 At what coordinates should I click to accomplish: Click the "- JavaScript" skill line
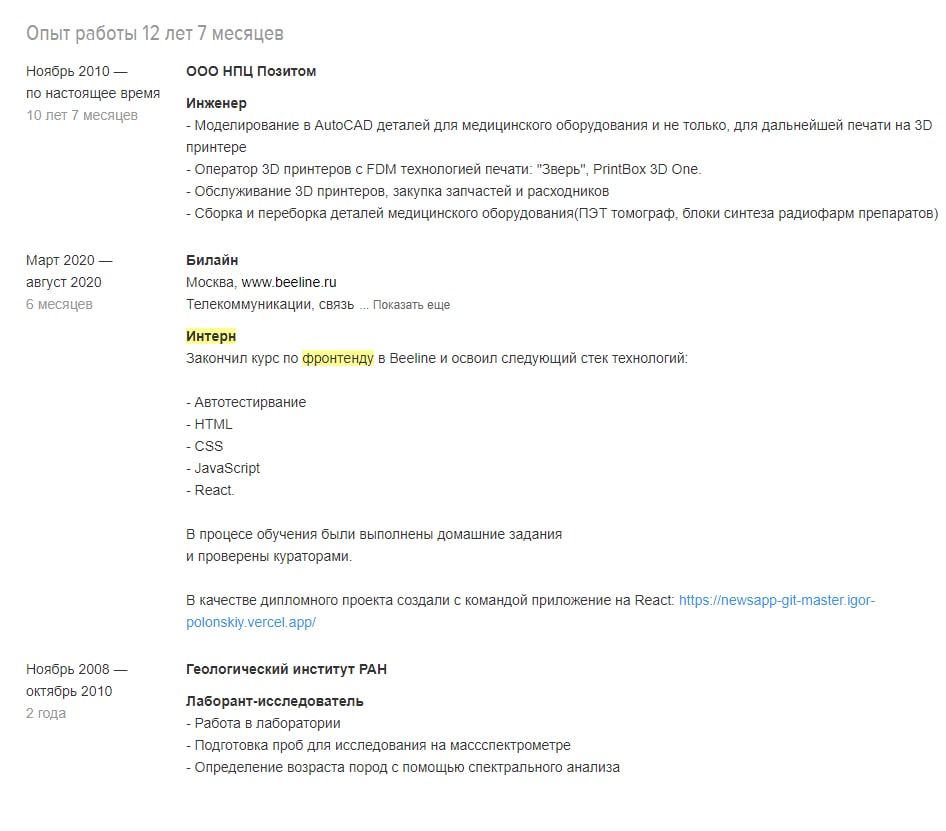pyautogui.click(x=223, y=468)
